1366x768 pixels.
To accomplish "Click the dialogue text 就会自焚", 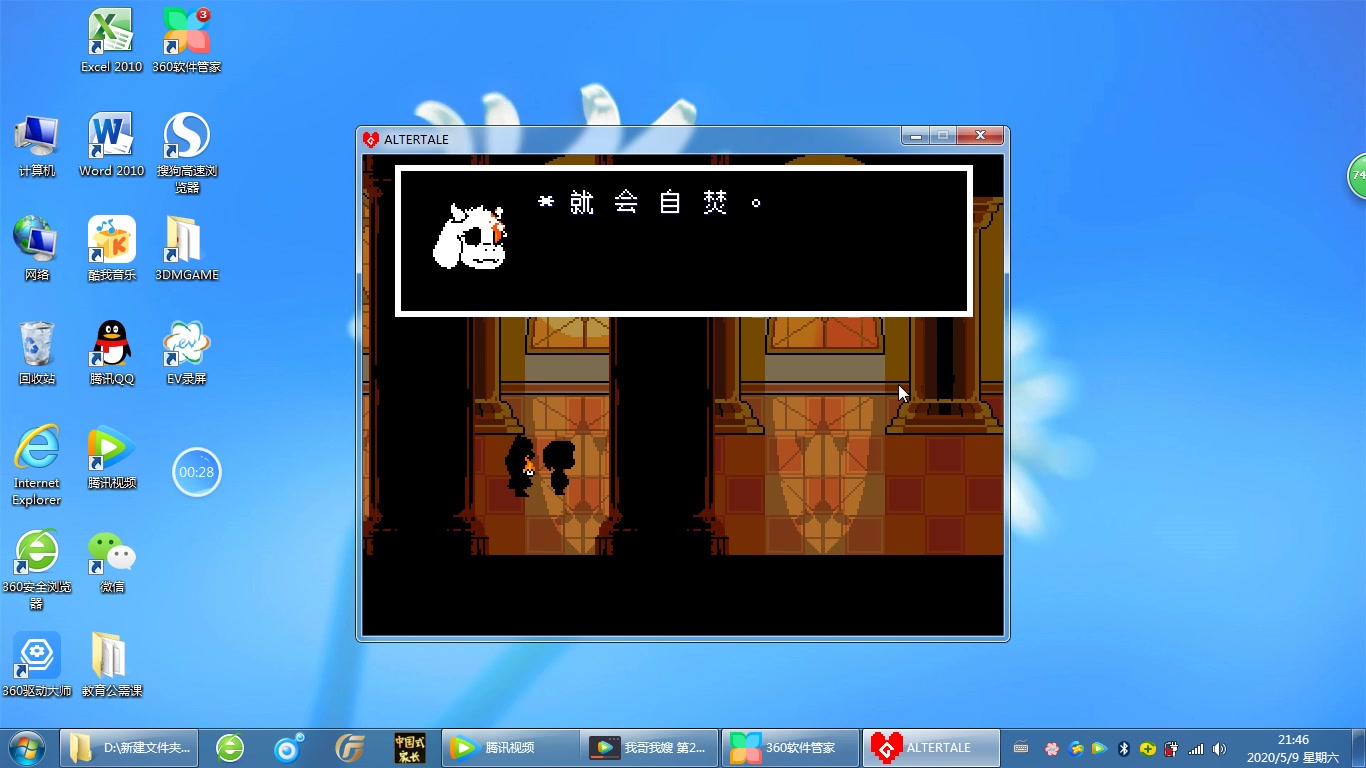I will (650, 203).
